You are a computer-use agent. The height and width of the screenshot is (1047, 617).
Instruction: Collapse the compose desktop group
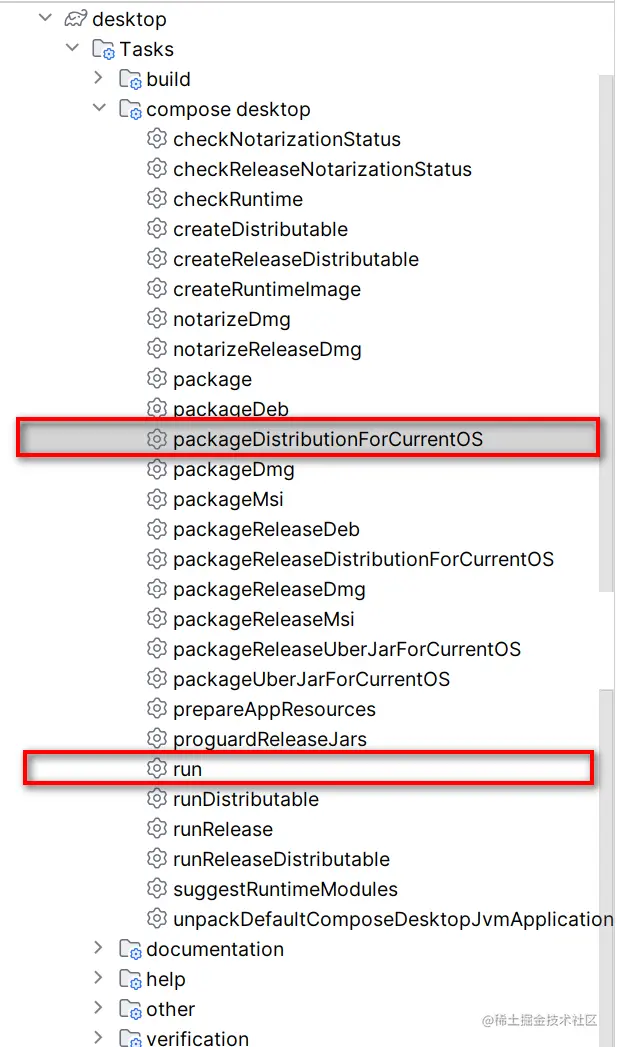click(x=99, y=108)
